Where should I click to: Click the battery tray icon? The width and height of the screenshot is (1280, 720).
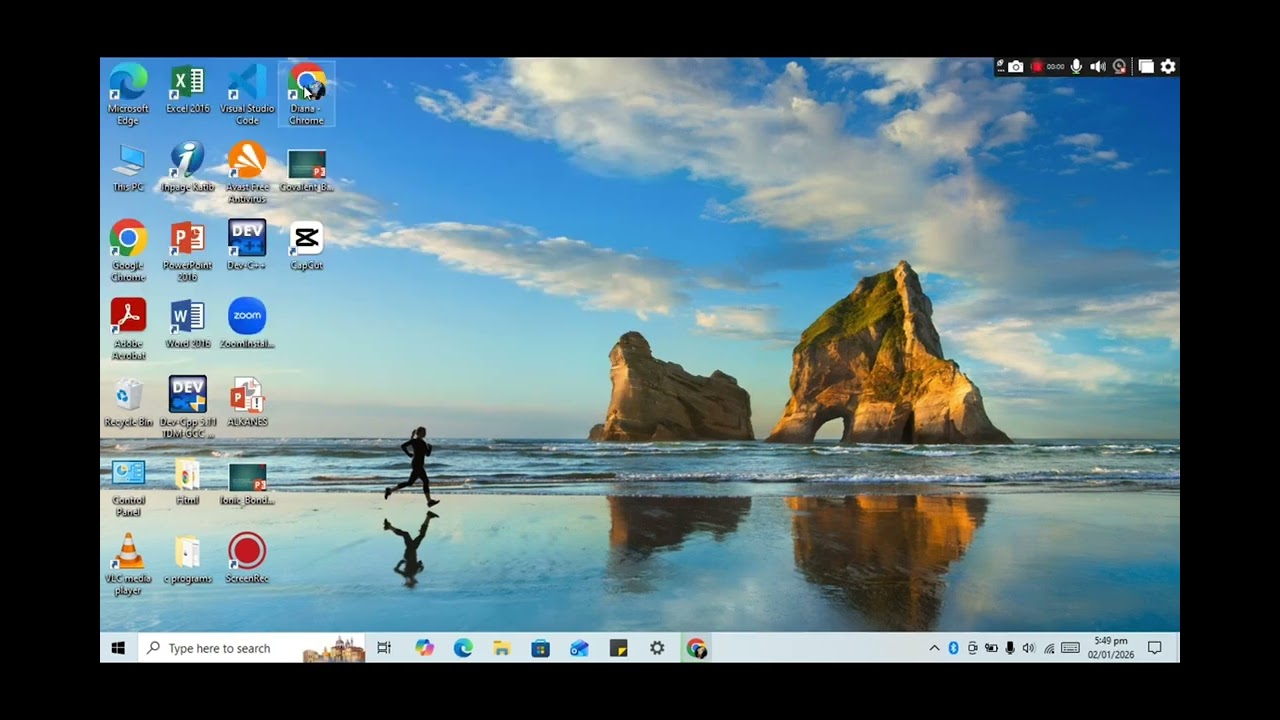[991, 648]
